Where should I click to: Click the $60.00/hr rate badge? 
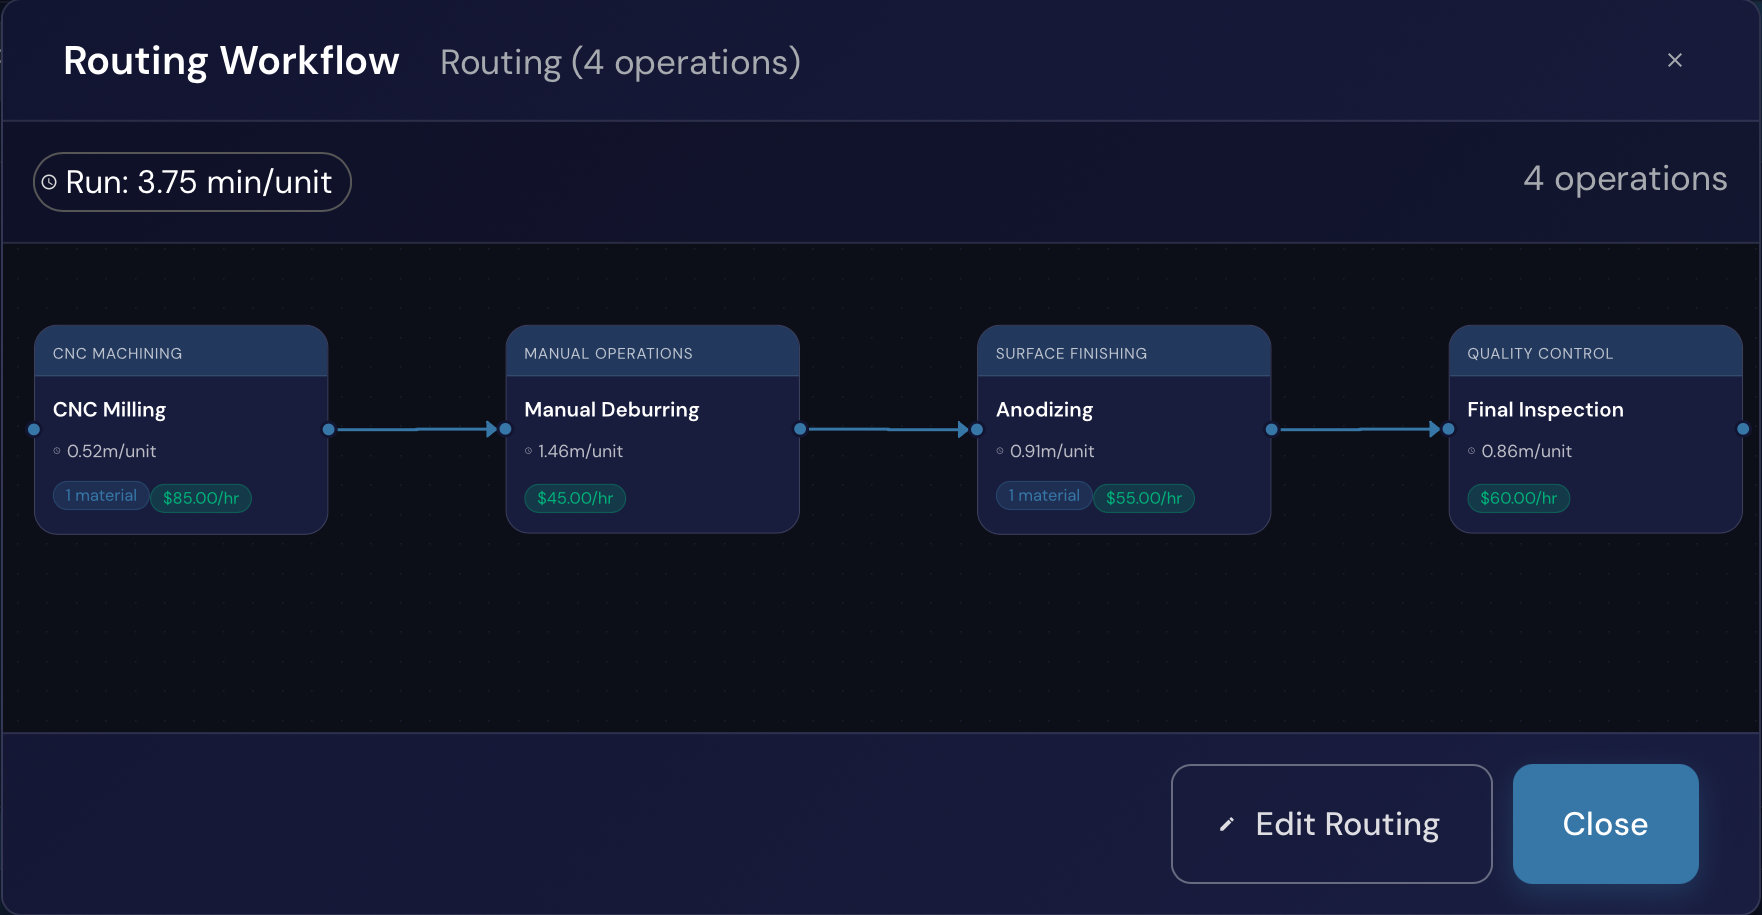1518,498
